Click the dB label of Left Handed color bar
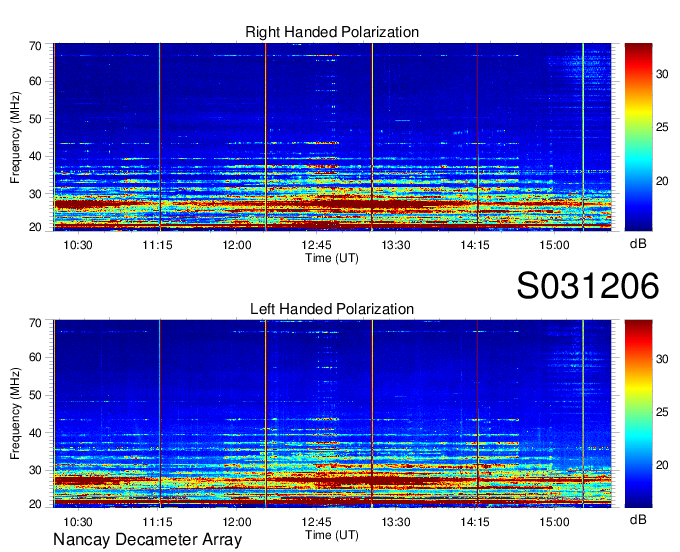This screenshot has height=552, width=680. tap(638, 519)
